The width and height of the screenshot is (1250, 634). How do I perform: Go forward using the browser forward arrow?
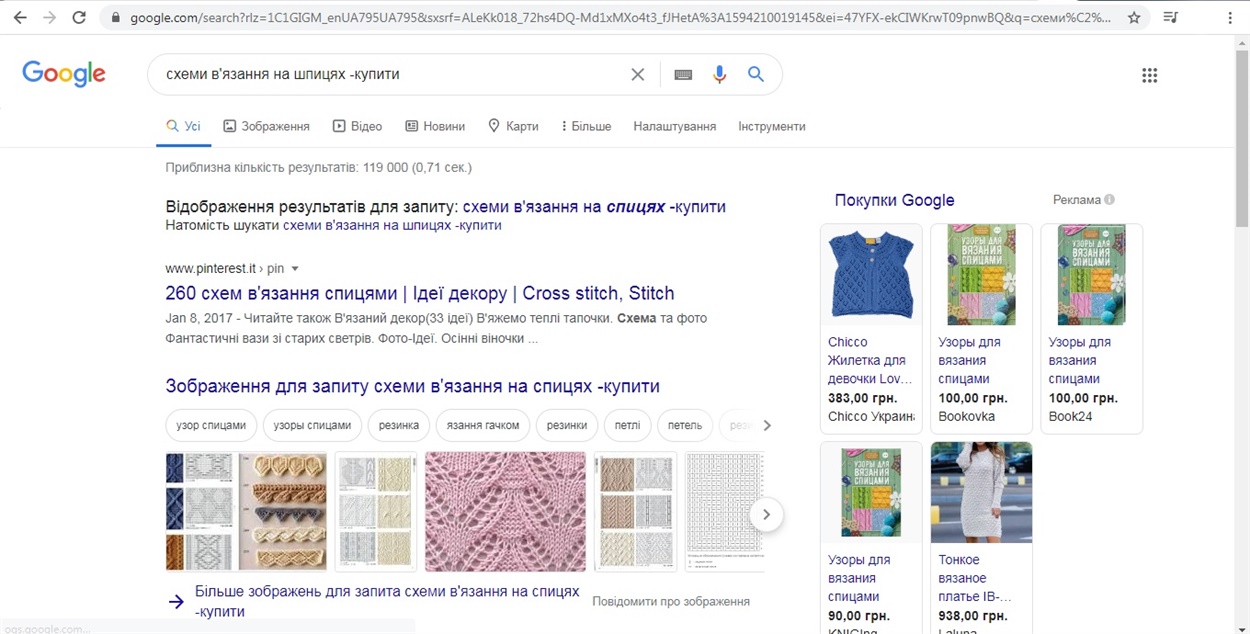49,17
